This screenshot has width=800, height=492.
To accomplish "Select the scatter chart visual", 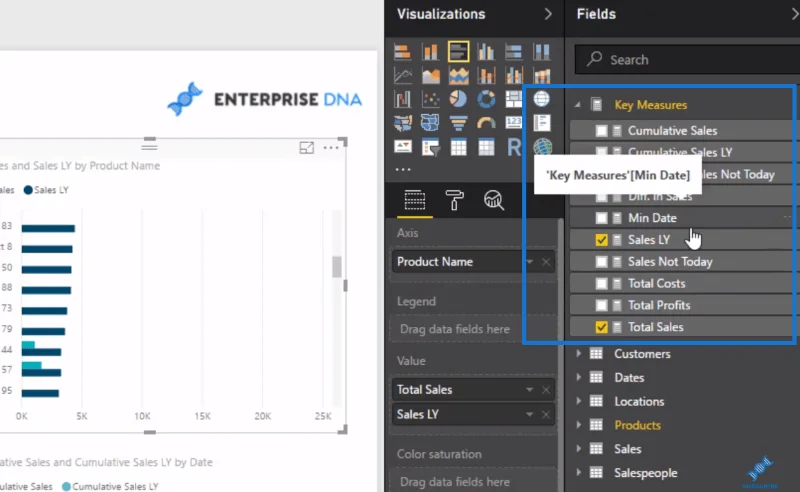I will (430, 99).
